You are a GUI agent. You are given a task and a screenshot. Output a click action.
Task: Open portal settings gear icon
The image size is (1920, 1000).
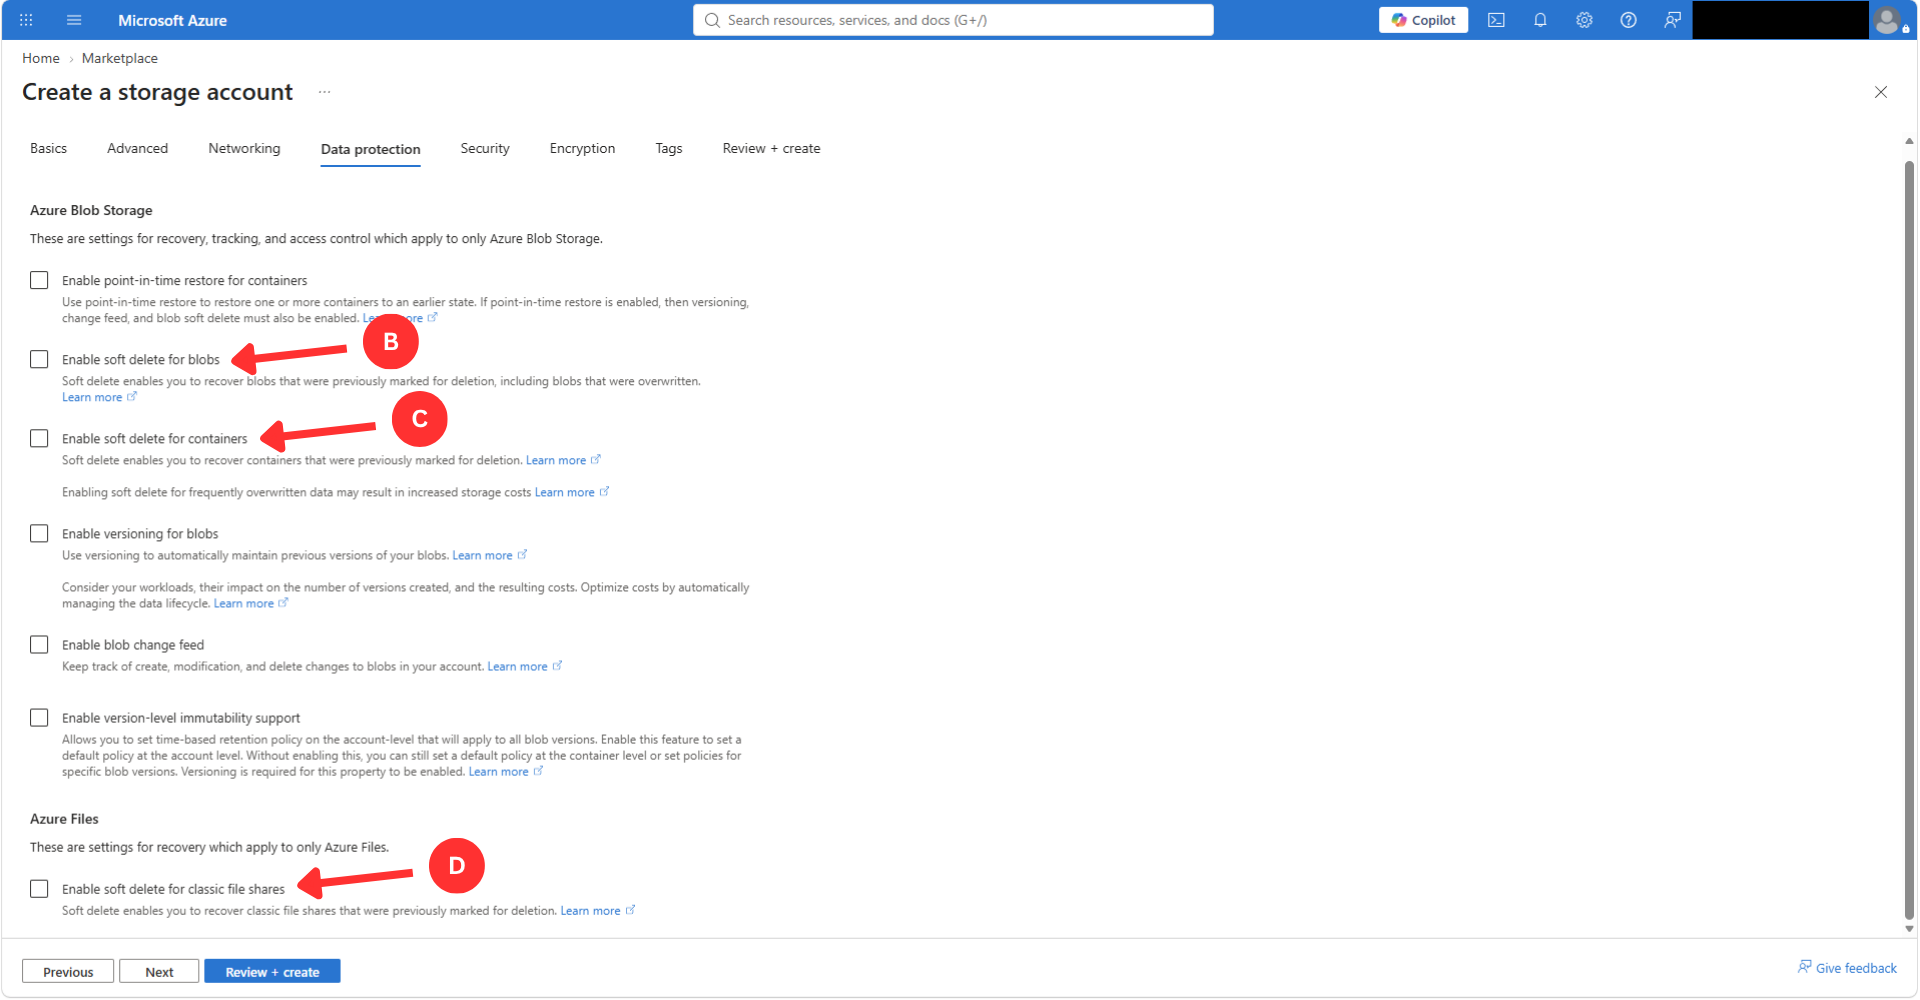tap(1584, 20)
